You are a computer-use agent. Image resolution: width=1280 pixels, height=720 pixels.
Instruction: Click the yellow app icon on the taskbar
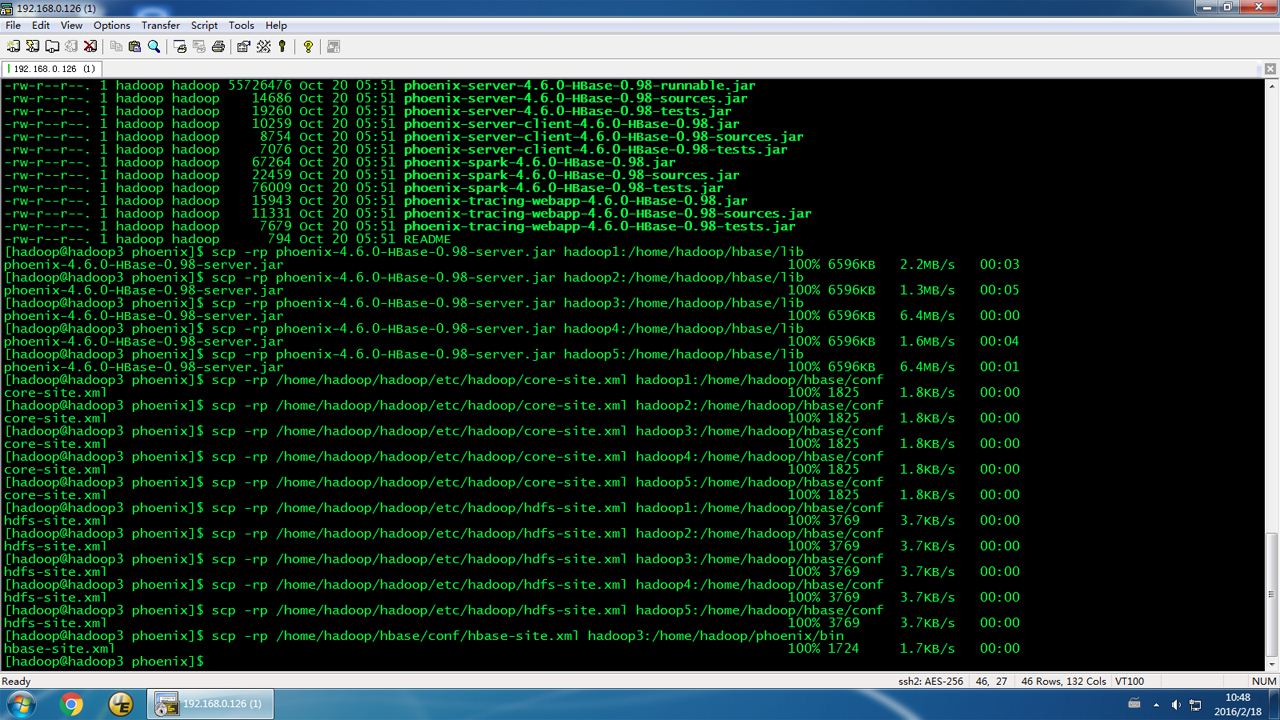(120, 704)
